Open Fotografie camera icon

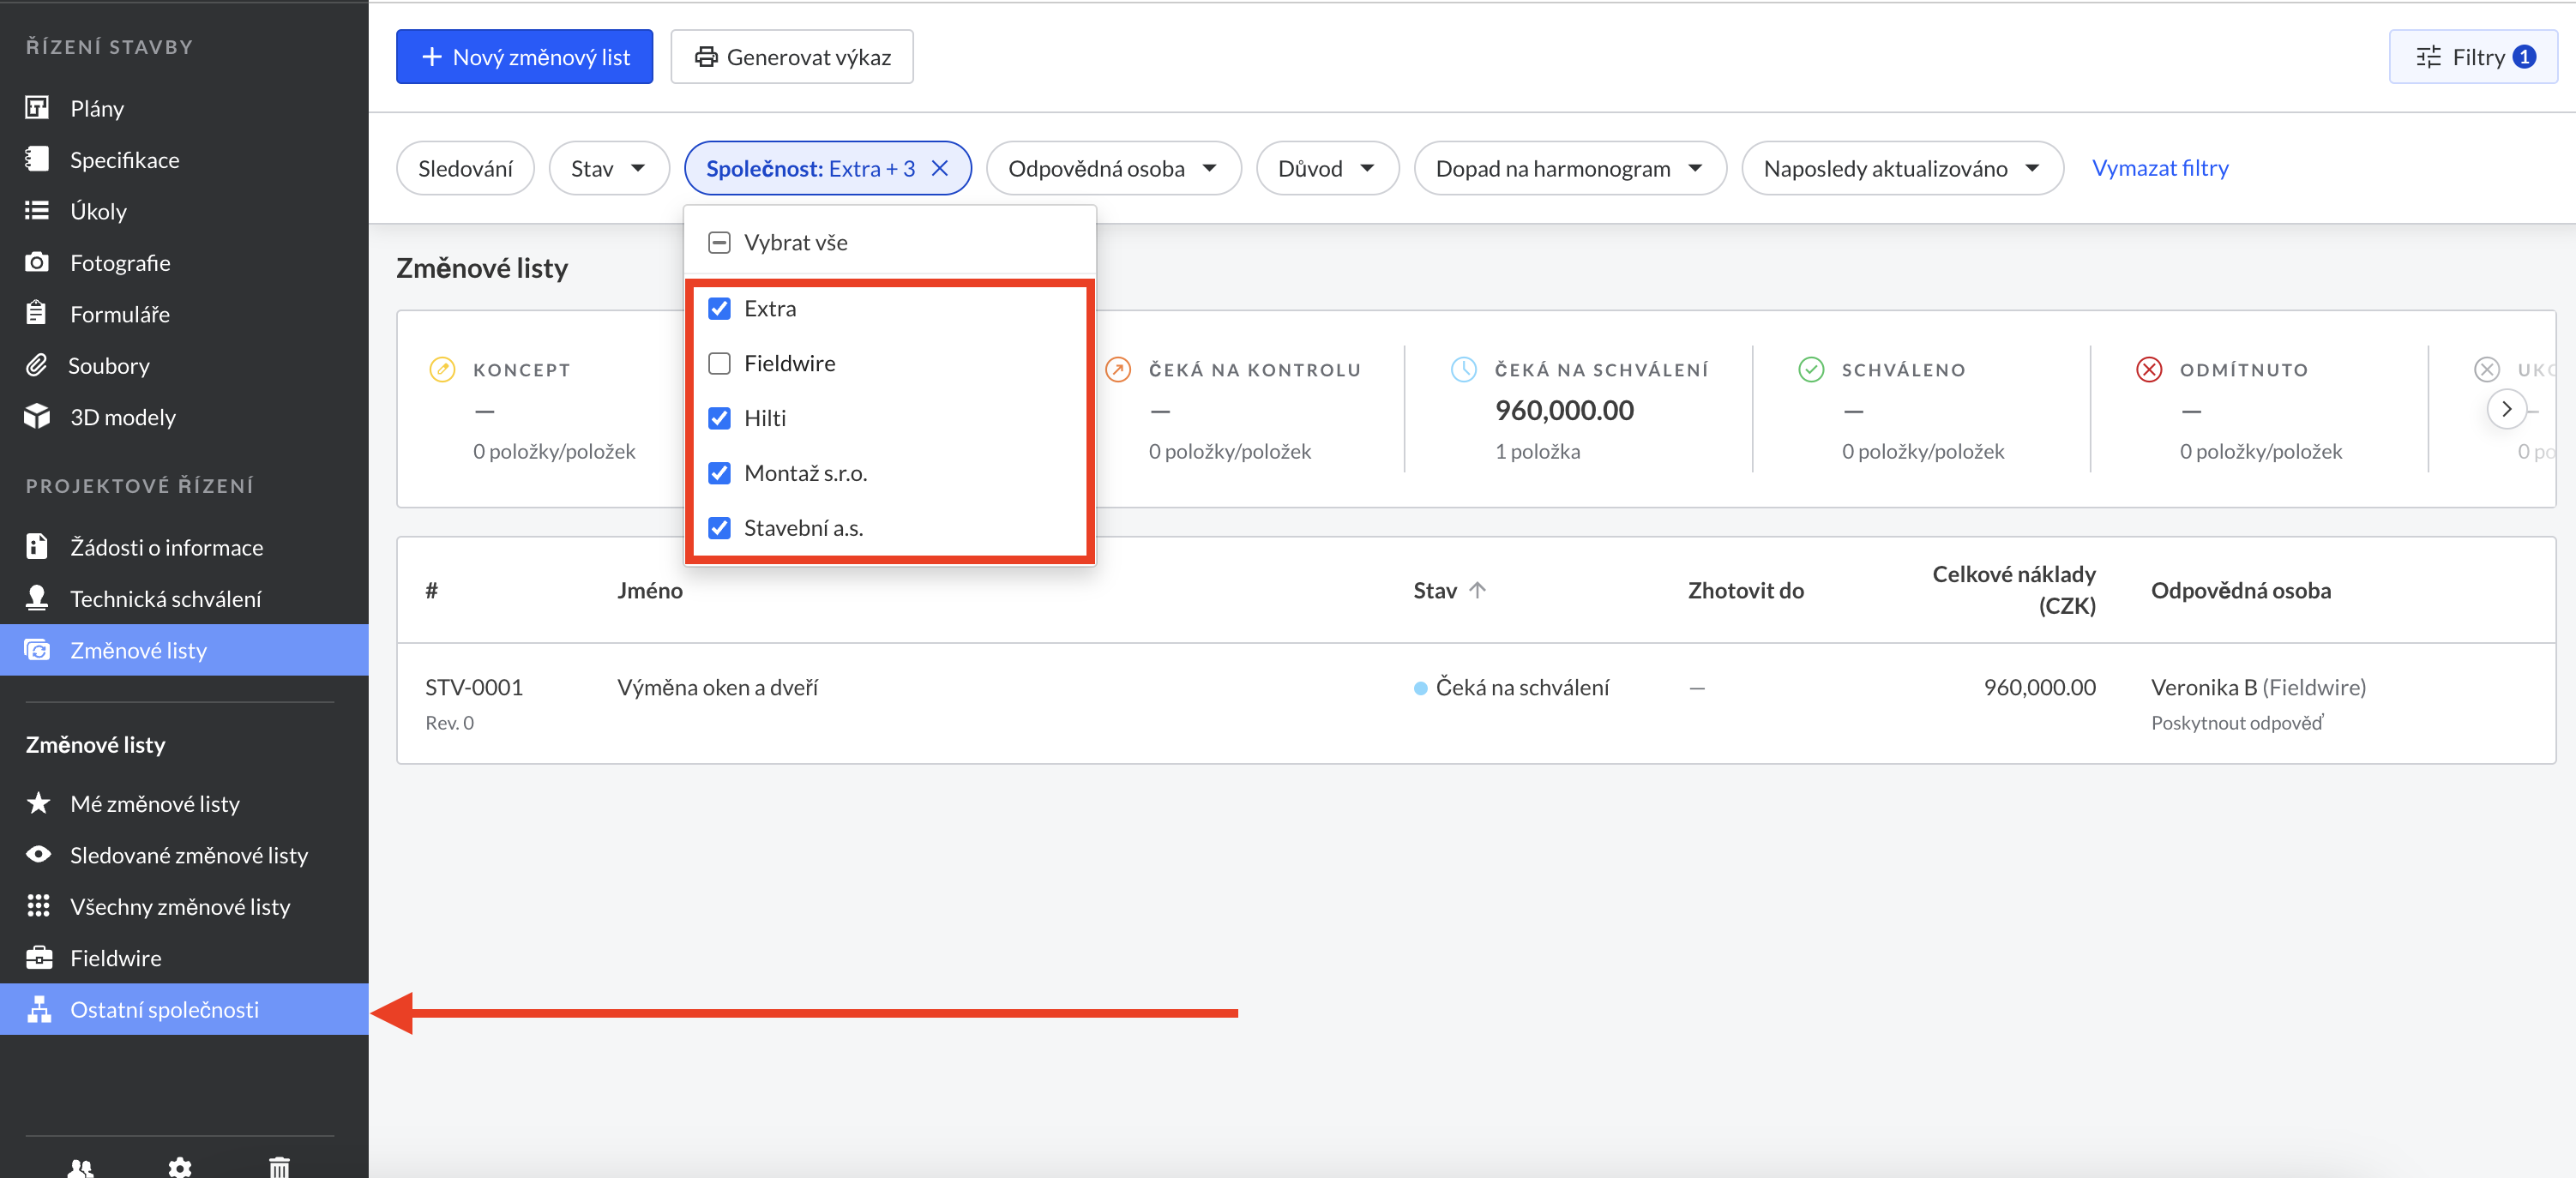[37, 262]
